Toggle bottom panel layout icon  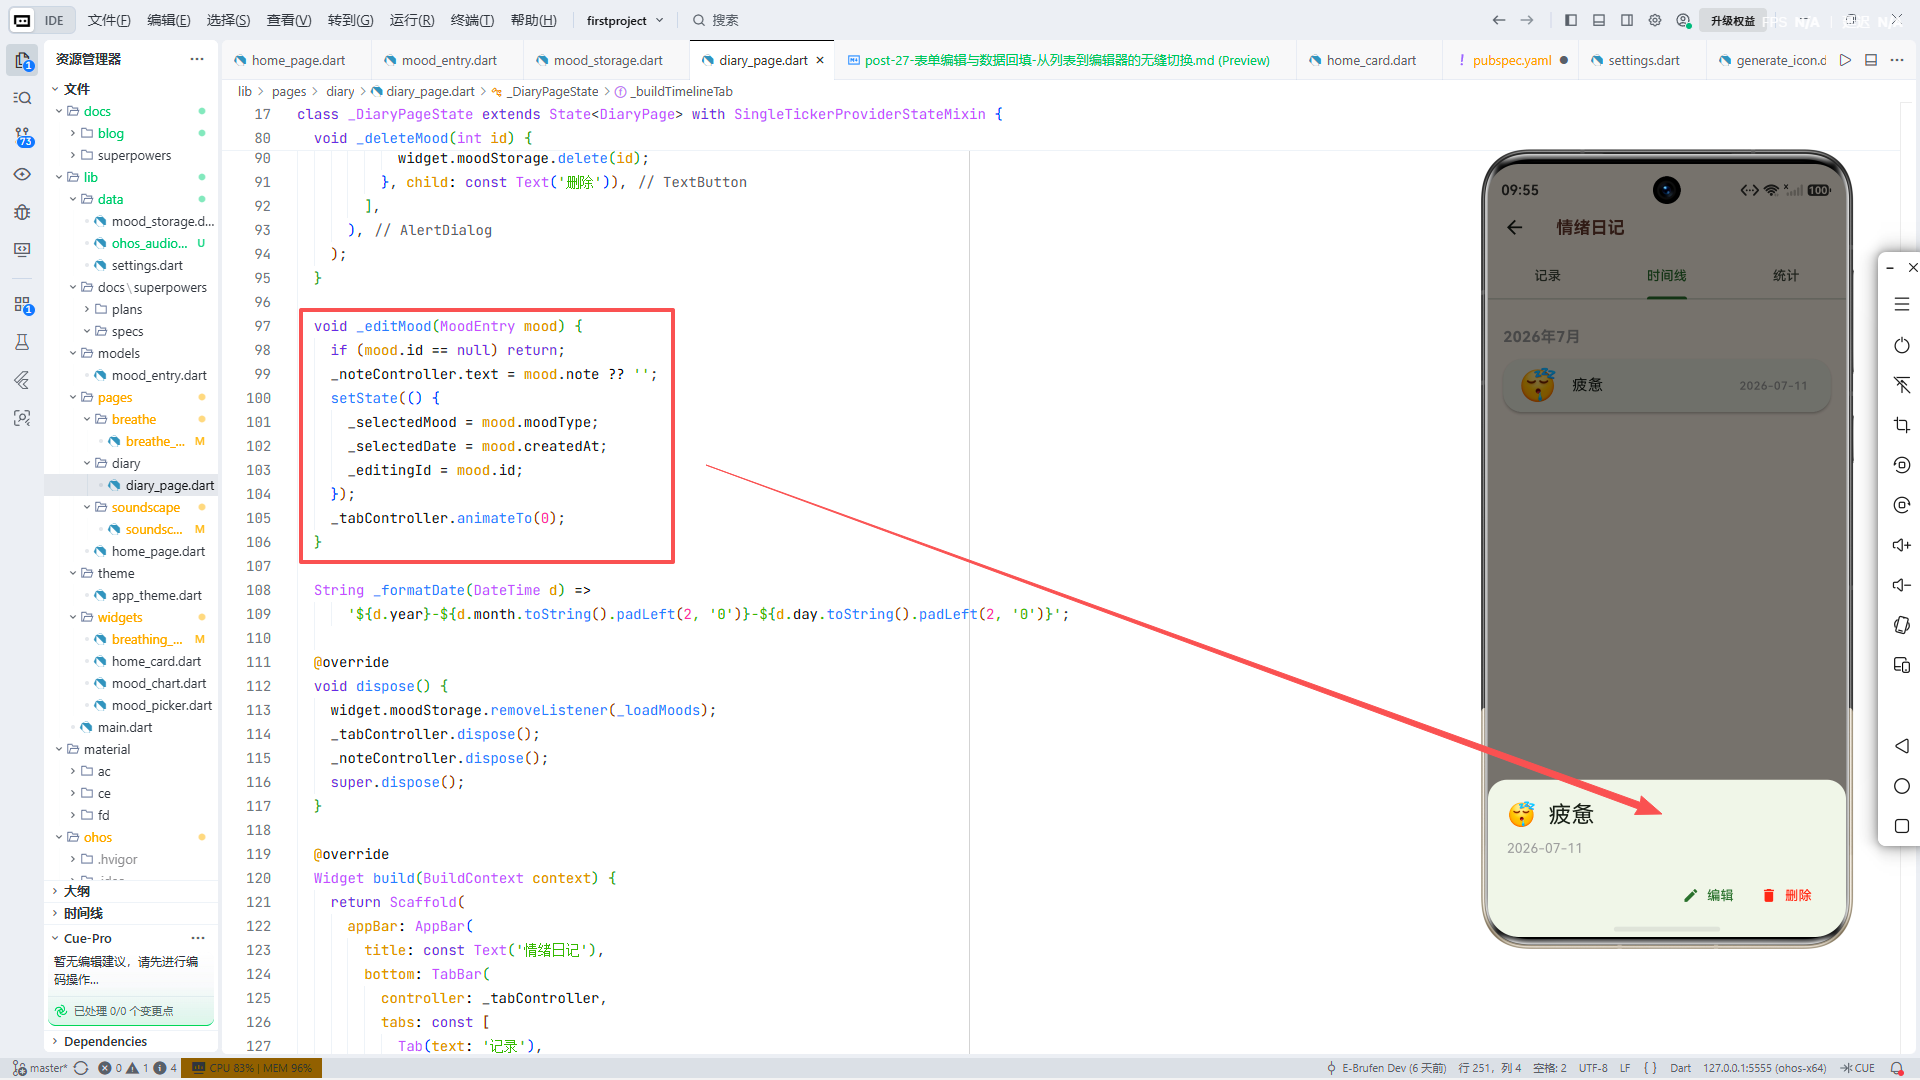1599,20
